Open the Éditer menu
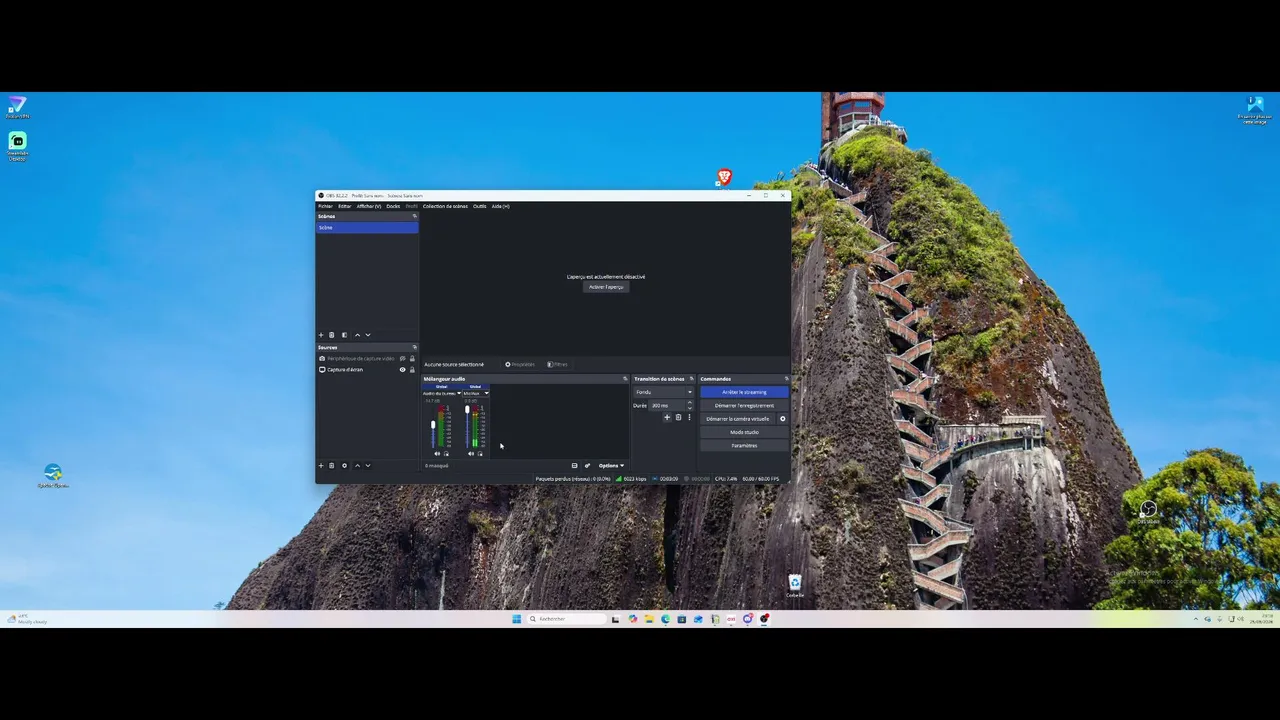The image size is (1280, 720). point(345,206)
